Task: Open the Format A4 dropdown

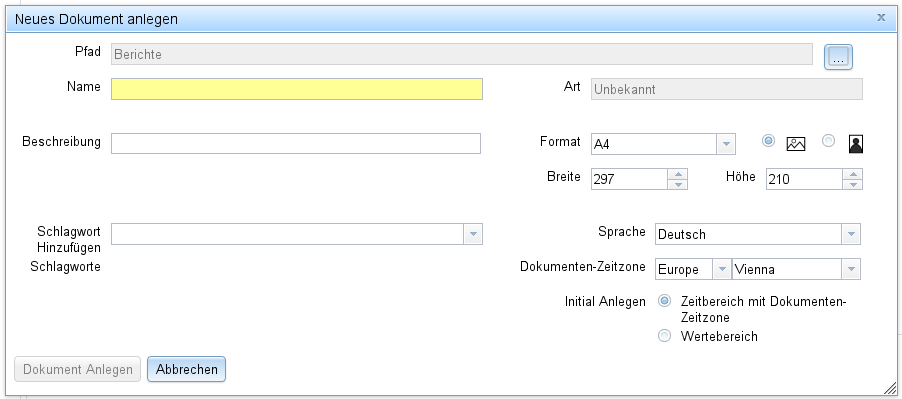Action: click(x=726, y=144)
